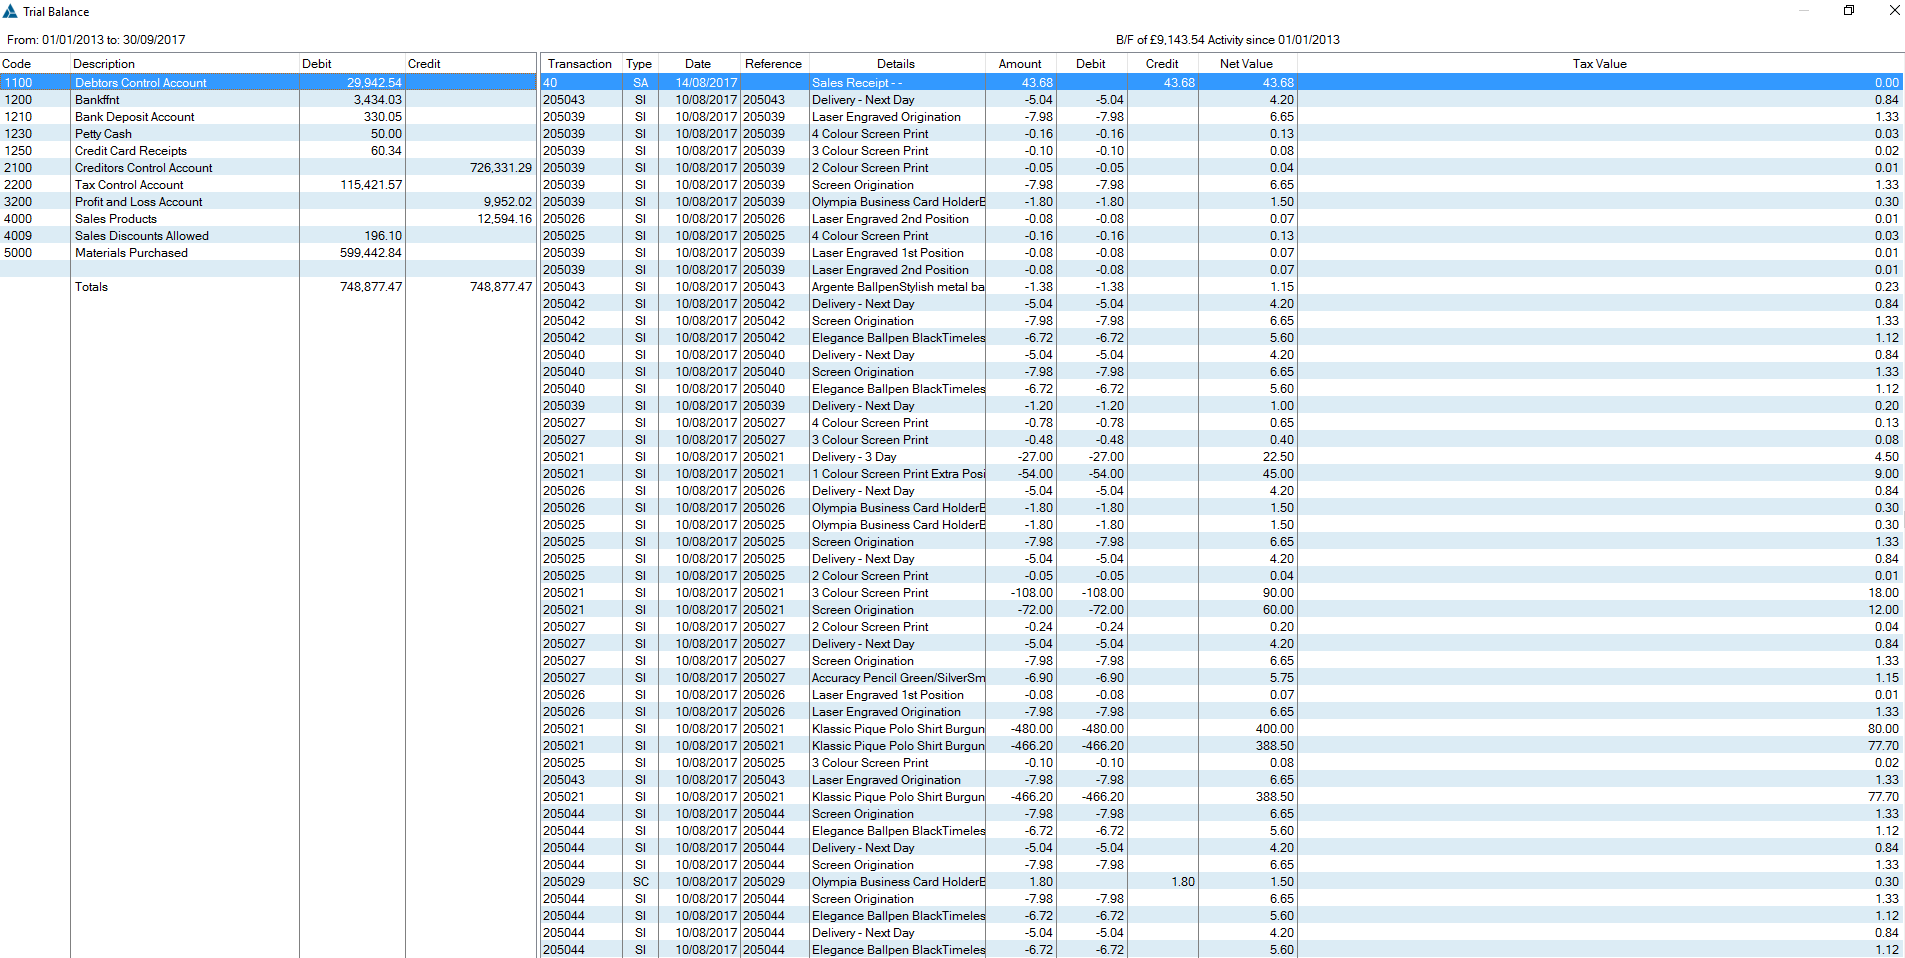
Task: Restore down the Trial Balance window
Action: tap(1849, 11)
